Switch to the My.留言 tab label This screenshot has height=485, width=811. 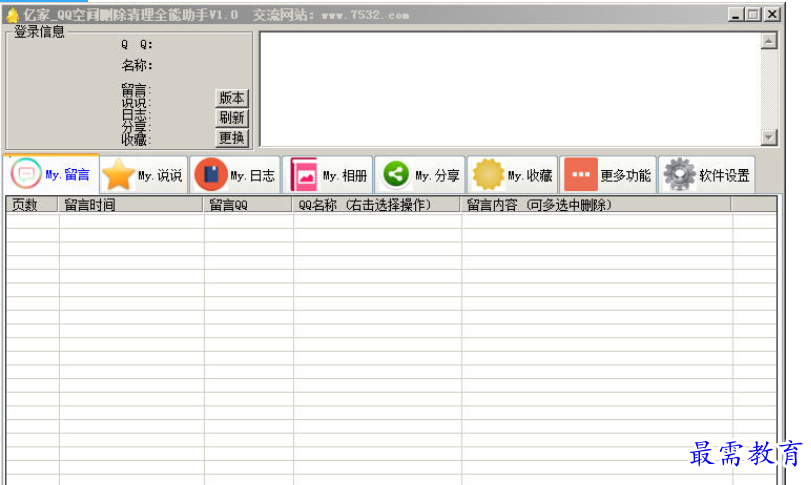point(68,175)
